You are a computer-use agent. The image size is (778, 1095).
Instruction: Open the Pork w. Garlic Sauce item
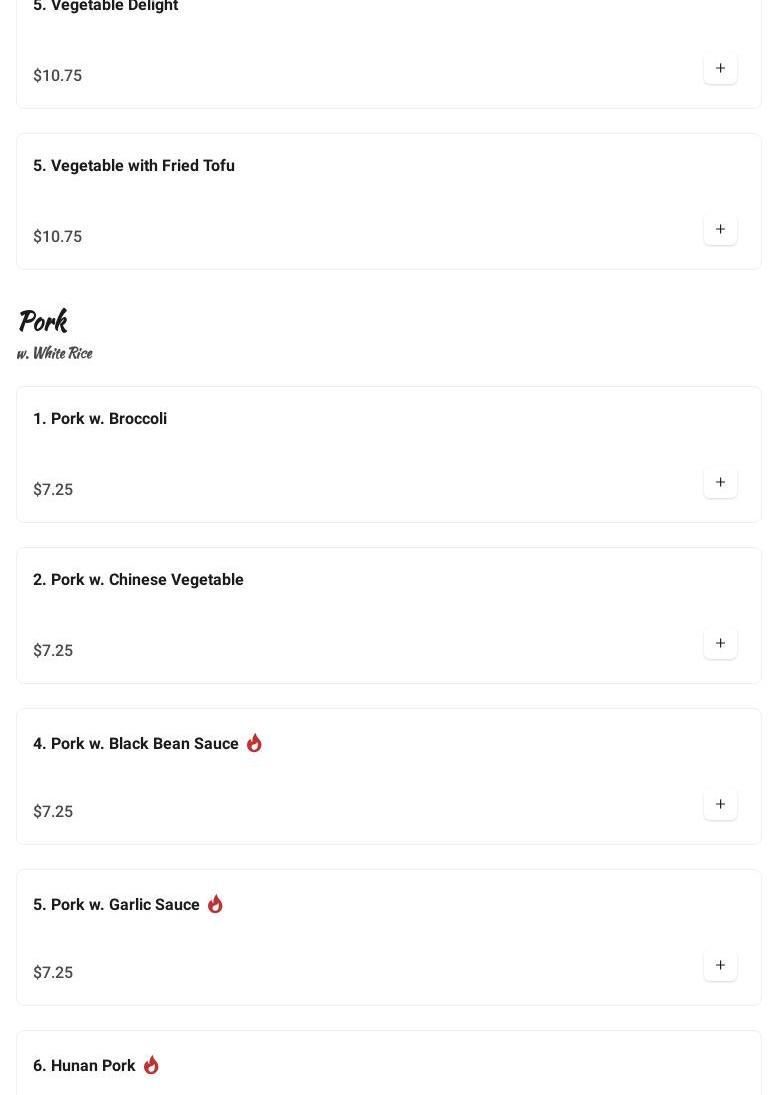point(116,905)
